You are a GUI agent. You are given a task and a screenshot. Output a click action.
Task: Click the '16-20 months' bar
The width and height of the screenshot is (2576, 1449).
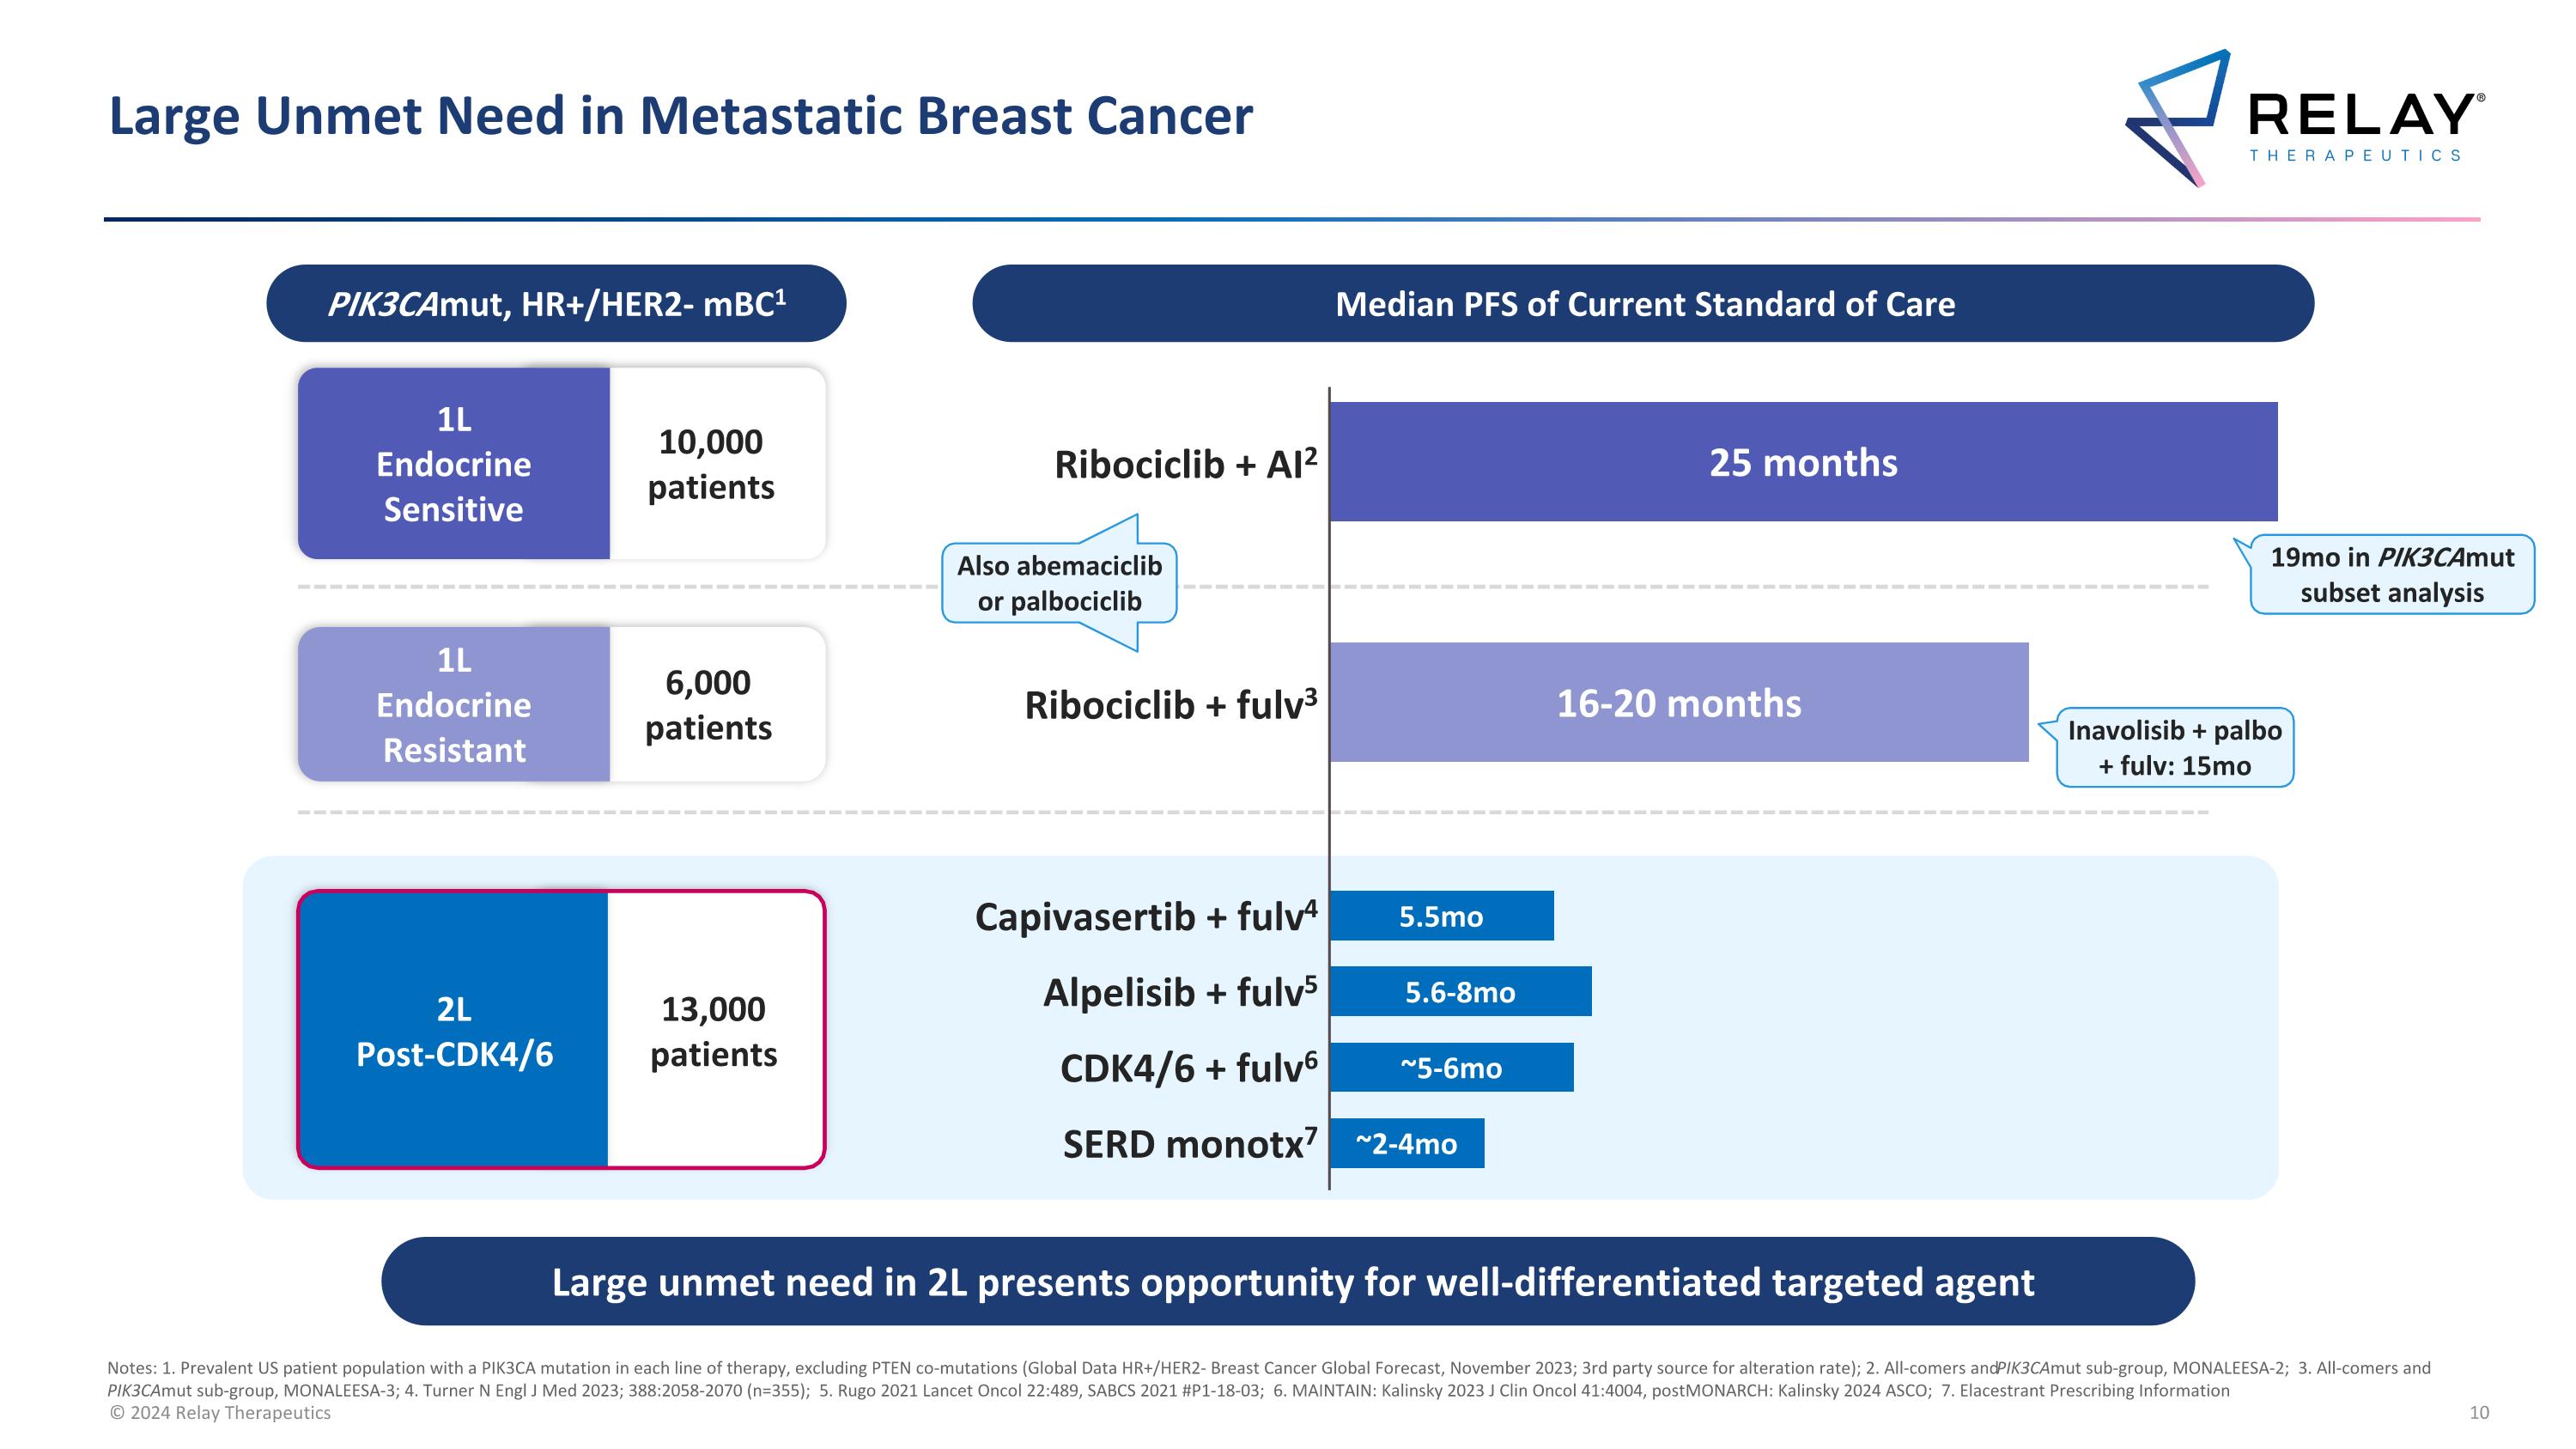1679,703
